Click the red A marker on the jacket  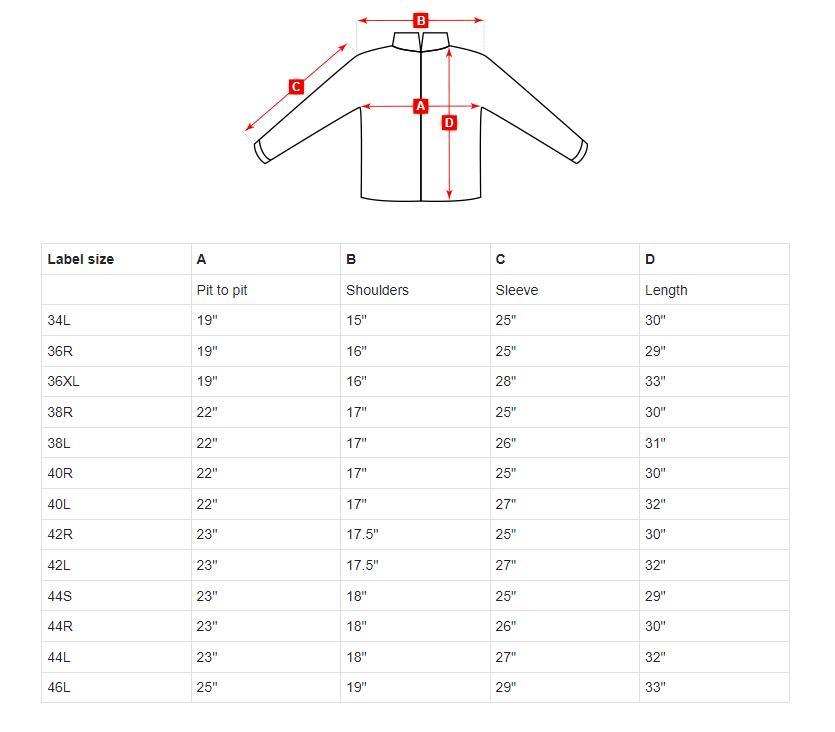pyautogui.click(x=421, y=106)
